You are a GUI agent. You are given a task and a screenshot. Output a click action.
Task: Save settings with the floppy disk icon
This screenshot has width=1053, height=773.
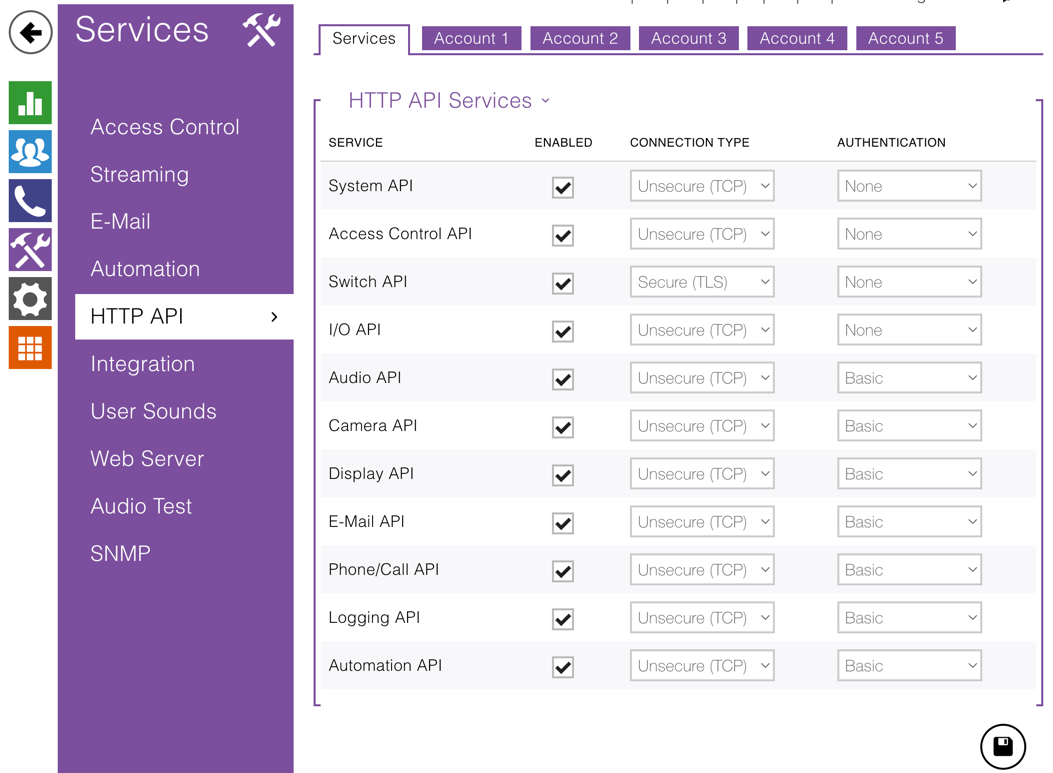[x=1002, y=746]
